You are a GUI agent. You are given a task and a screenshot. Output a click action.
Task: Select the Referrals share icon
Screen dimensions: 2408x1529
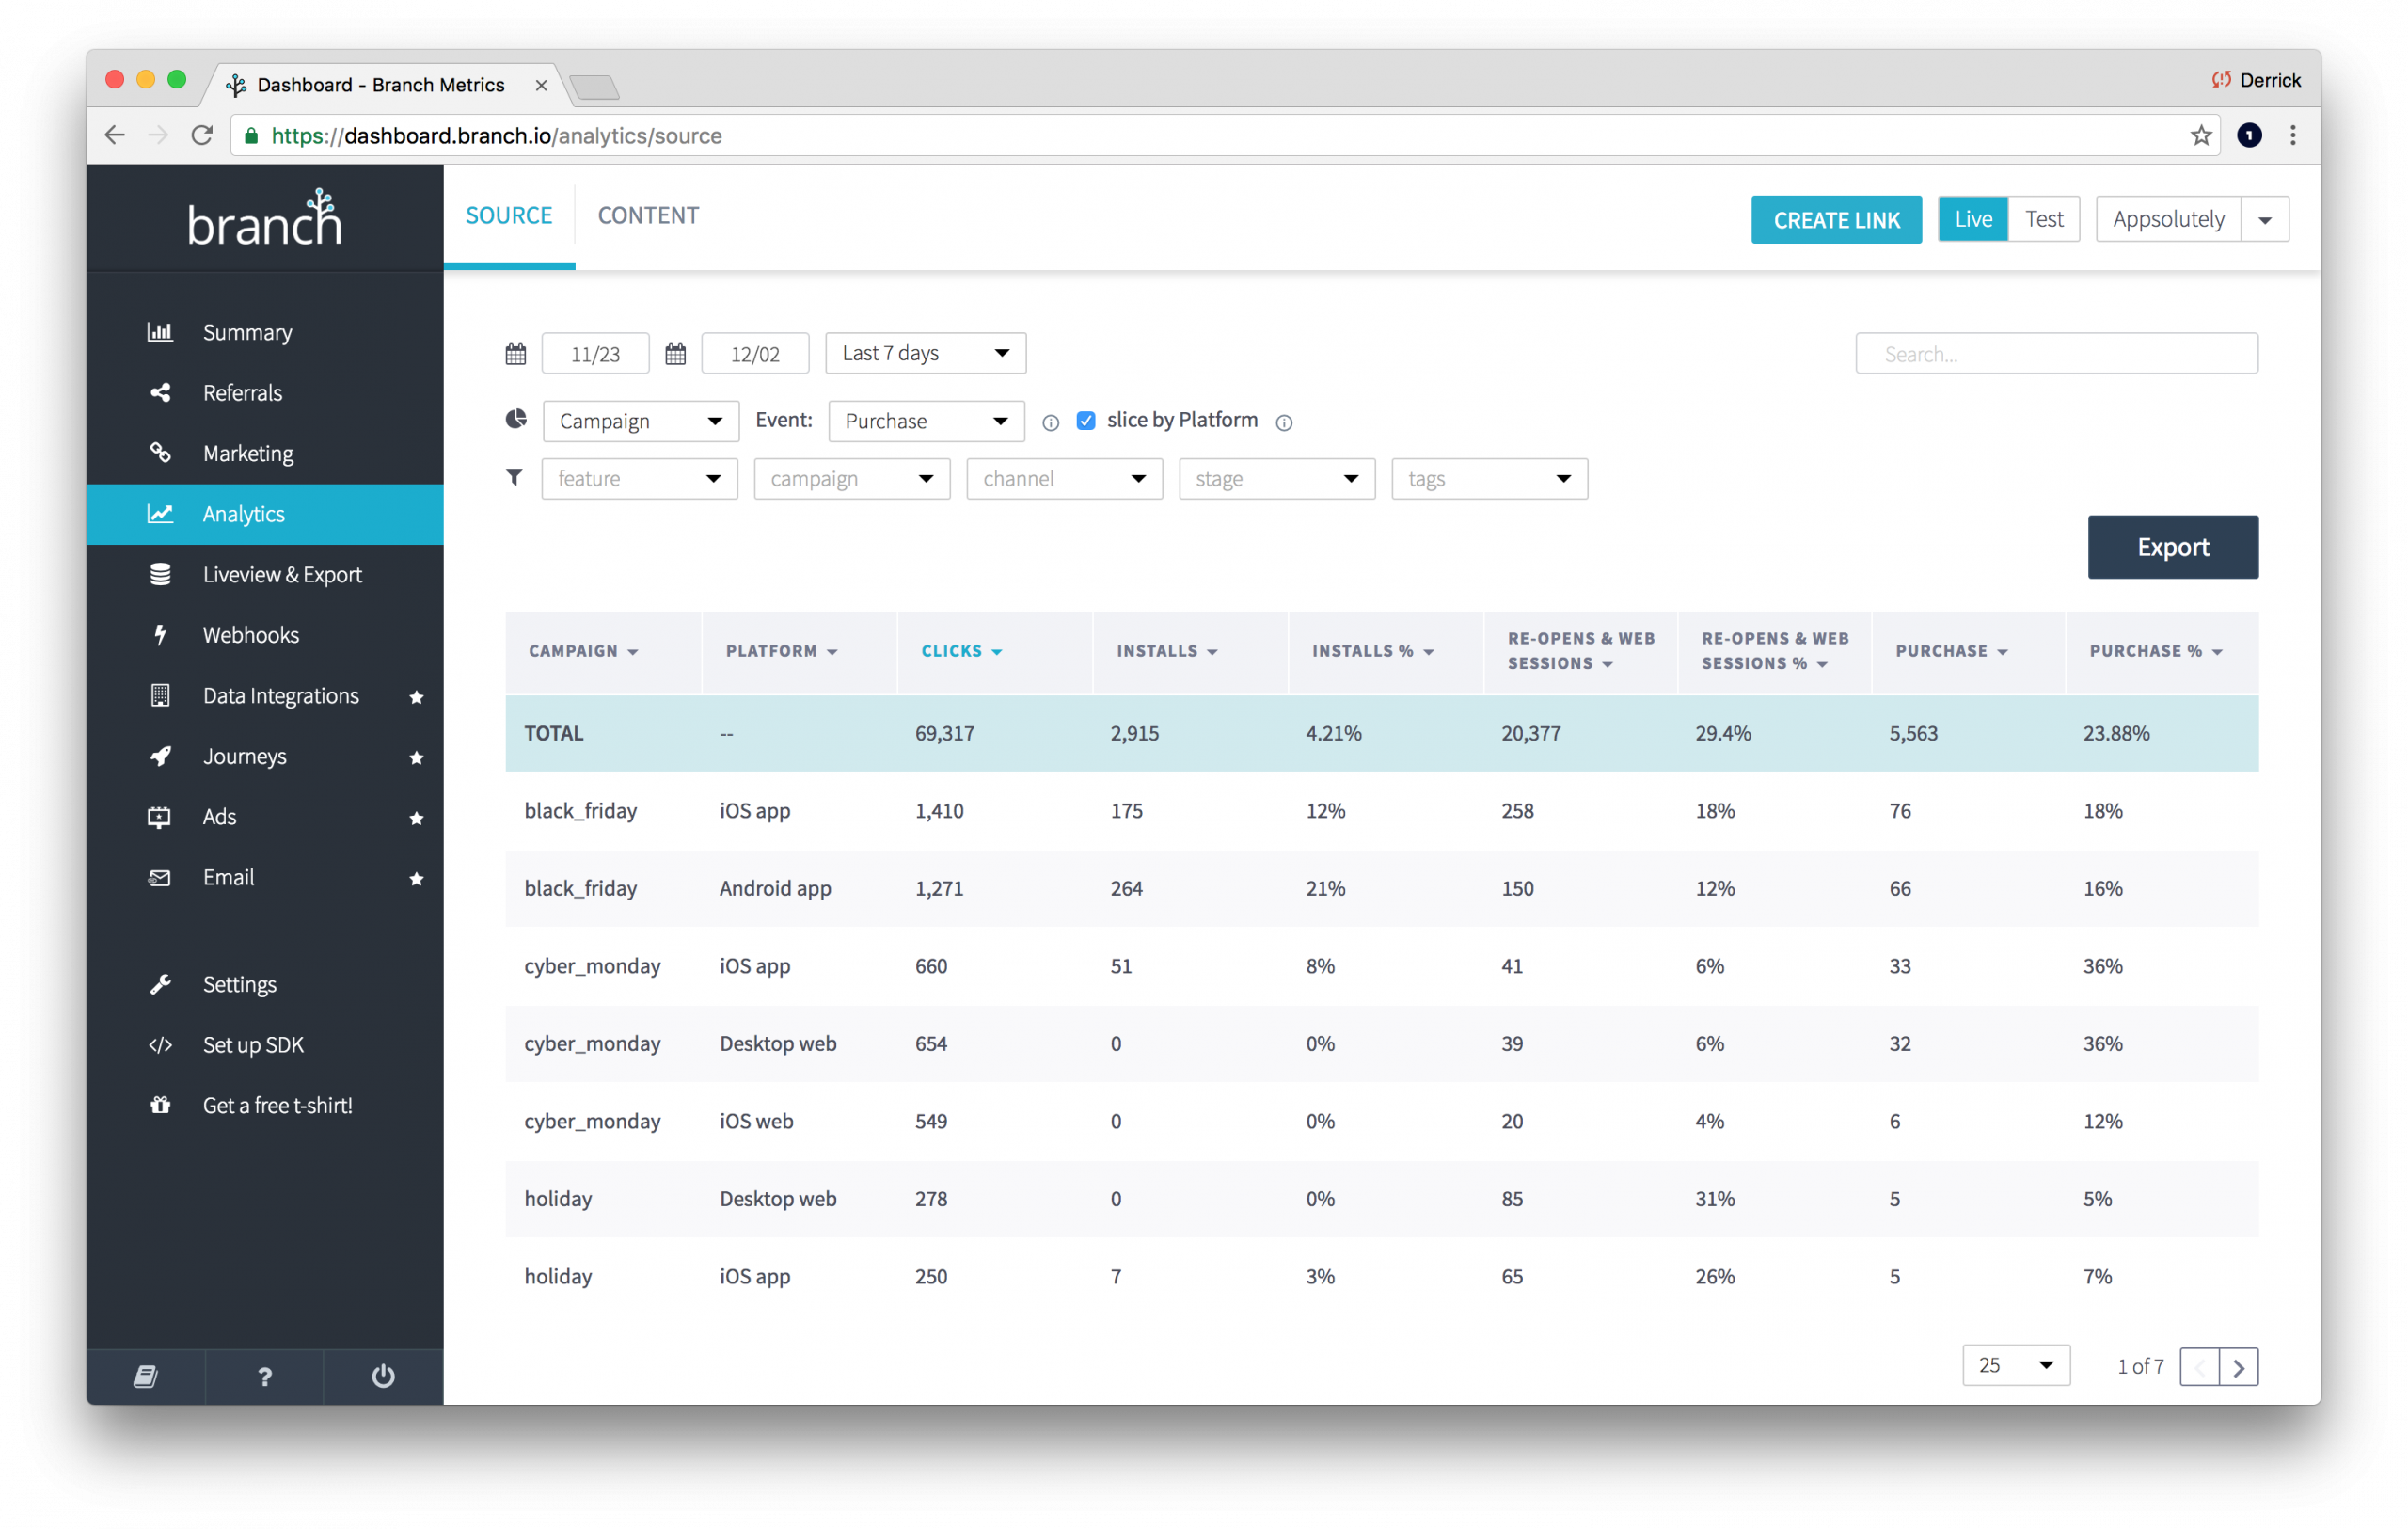pyautogui.click(x=161, y=392)
